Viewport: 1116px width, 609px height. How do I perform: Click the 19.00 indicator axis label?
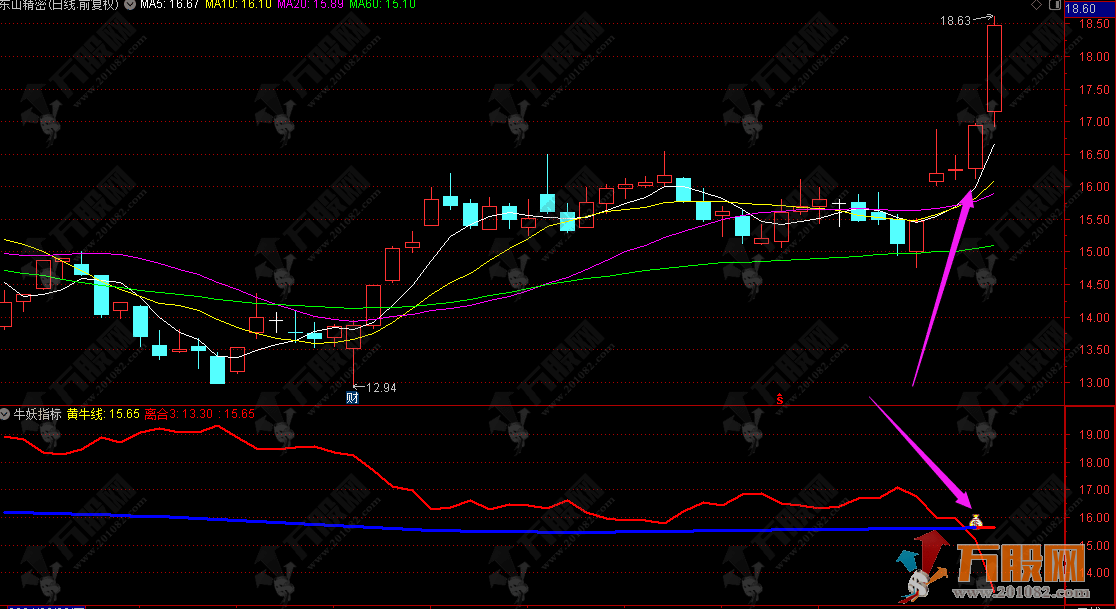[1094, 435]
